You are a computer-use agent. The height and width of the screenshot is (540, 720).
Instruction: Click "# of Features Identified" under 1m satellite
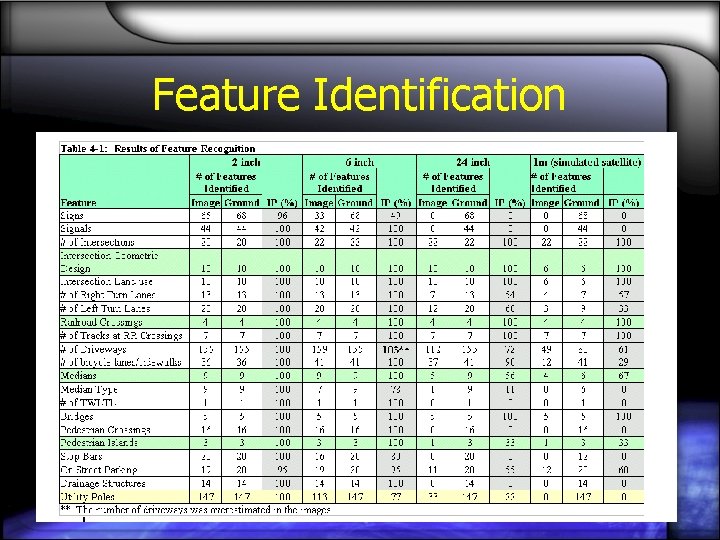[561, 182]
